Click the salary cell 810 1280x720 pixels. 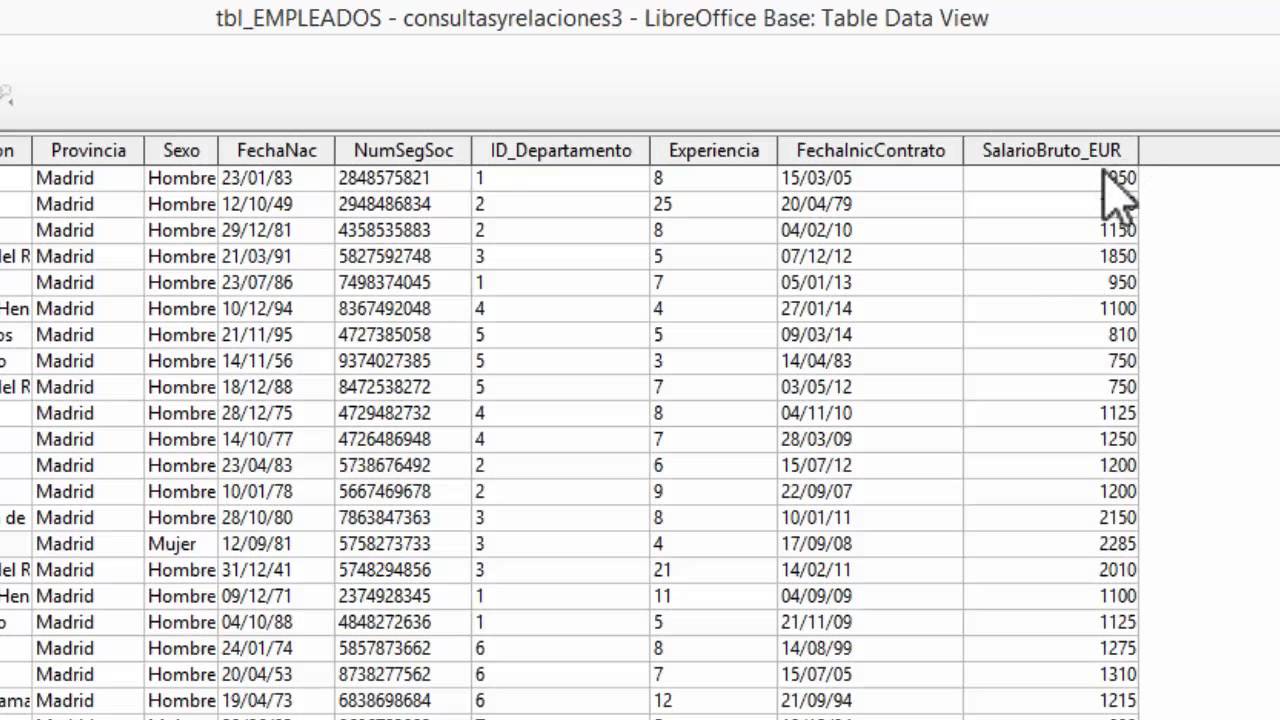1051,334
